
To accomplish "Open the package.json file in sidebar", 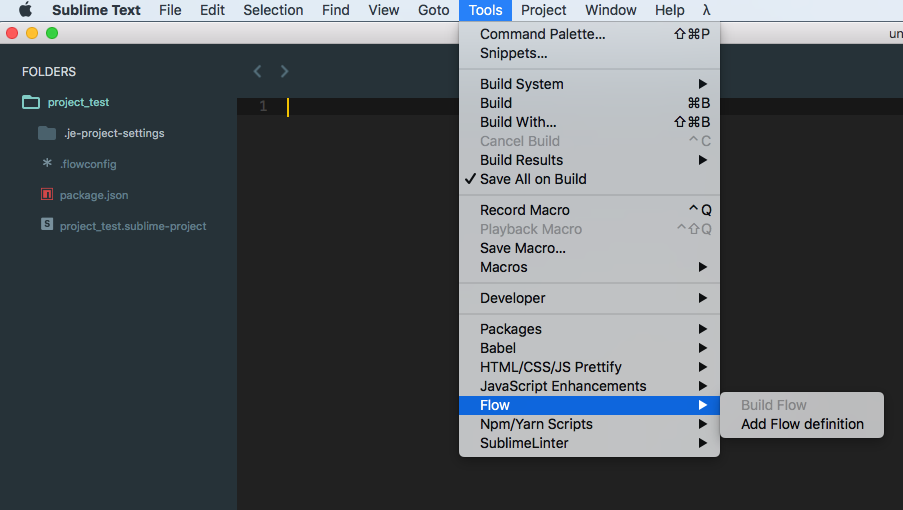I will (94, 195).
